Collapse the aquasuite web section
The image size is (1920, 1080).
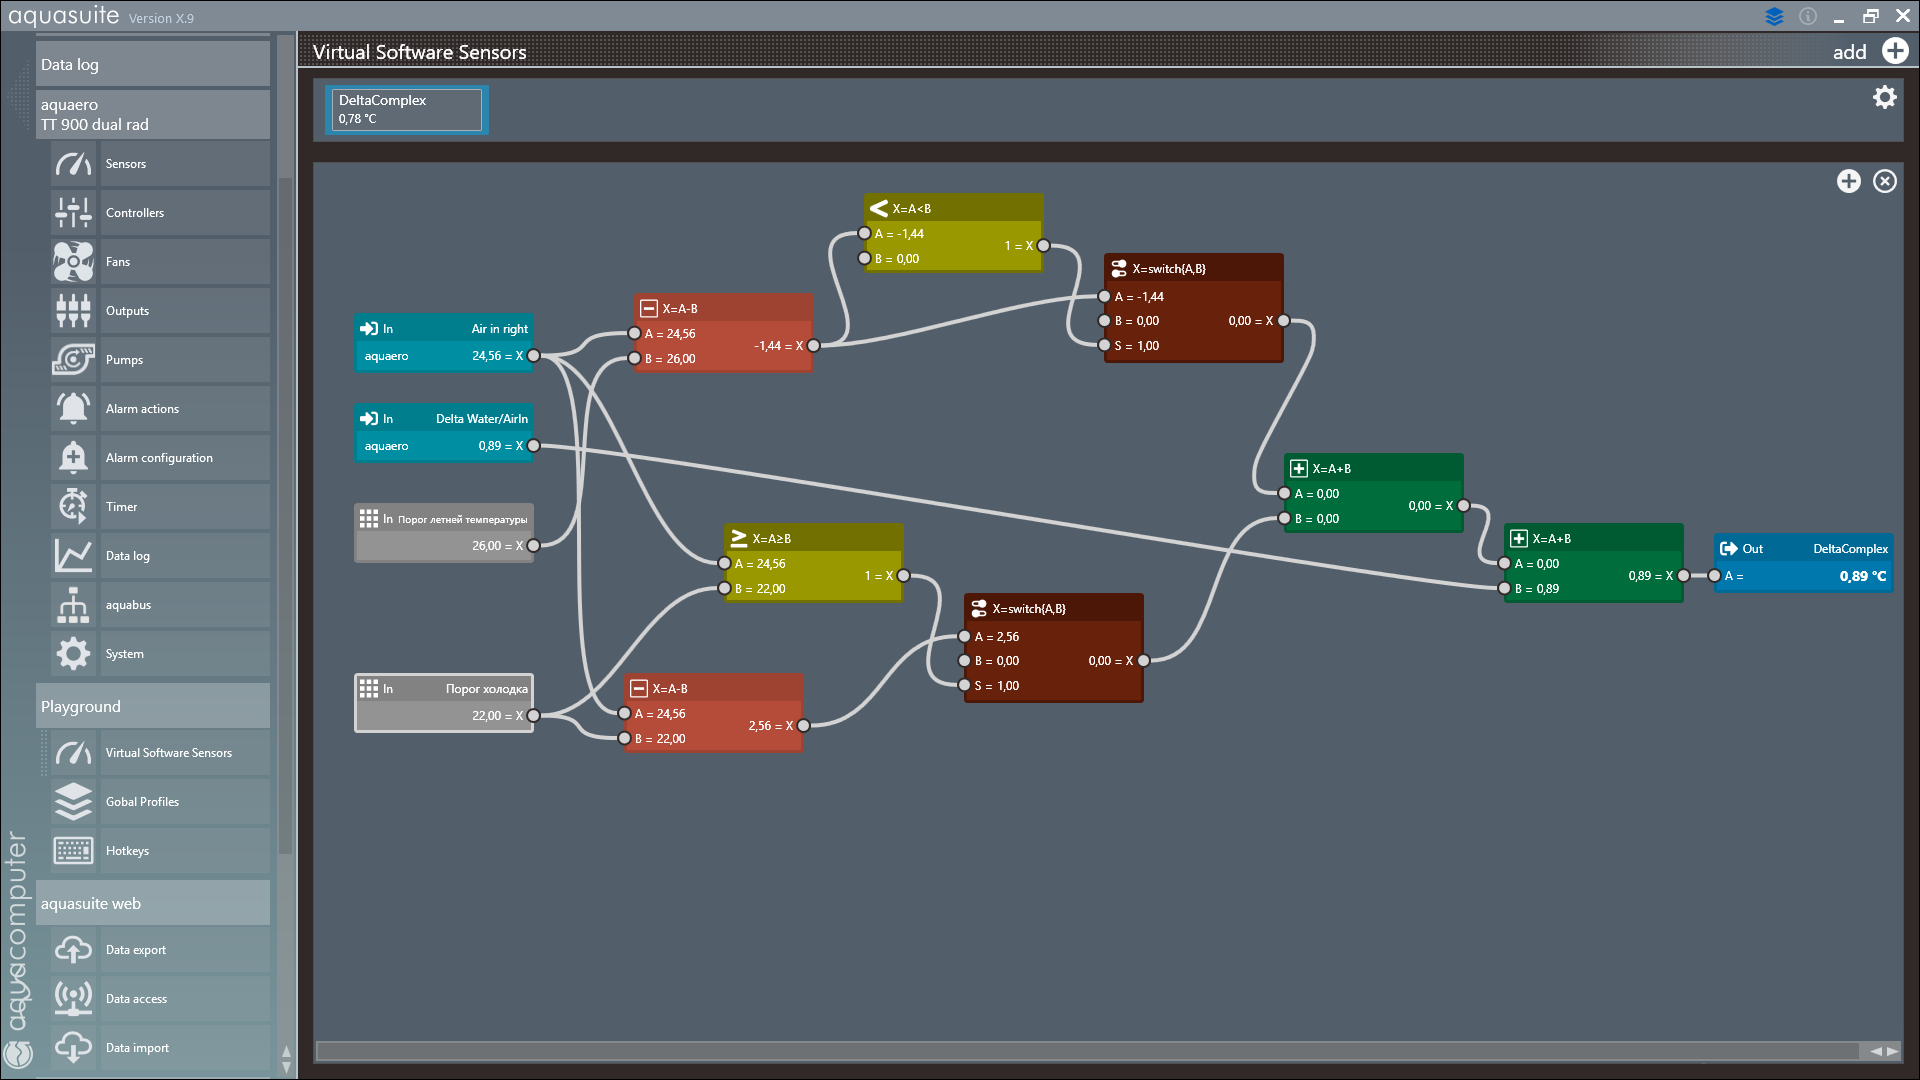point(152,903)
